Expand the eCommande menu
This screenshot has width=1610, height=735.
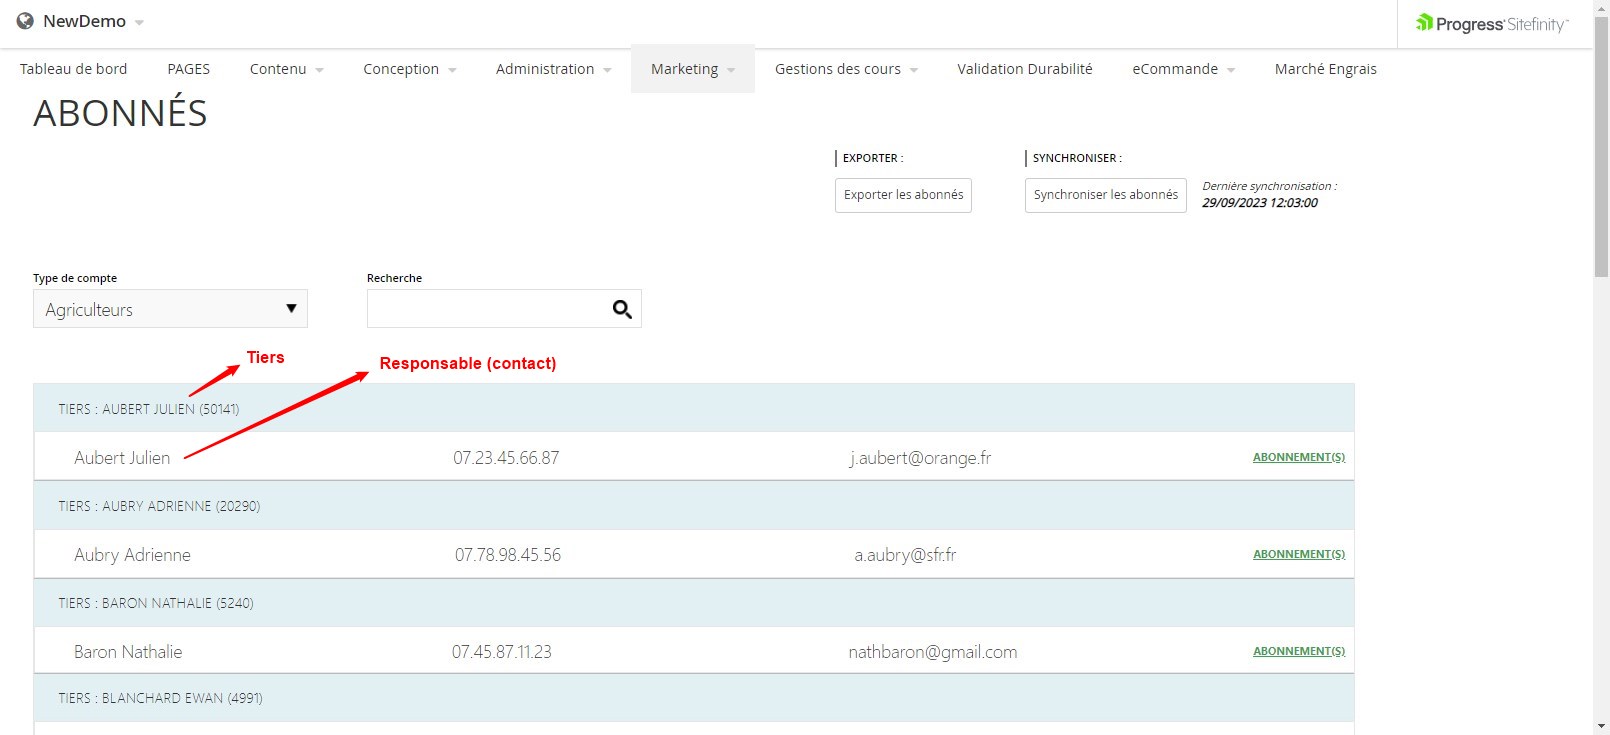click(1183, 69)
